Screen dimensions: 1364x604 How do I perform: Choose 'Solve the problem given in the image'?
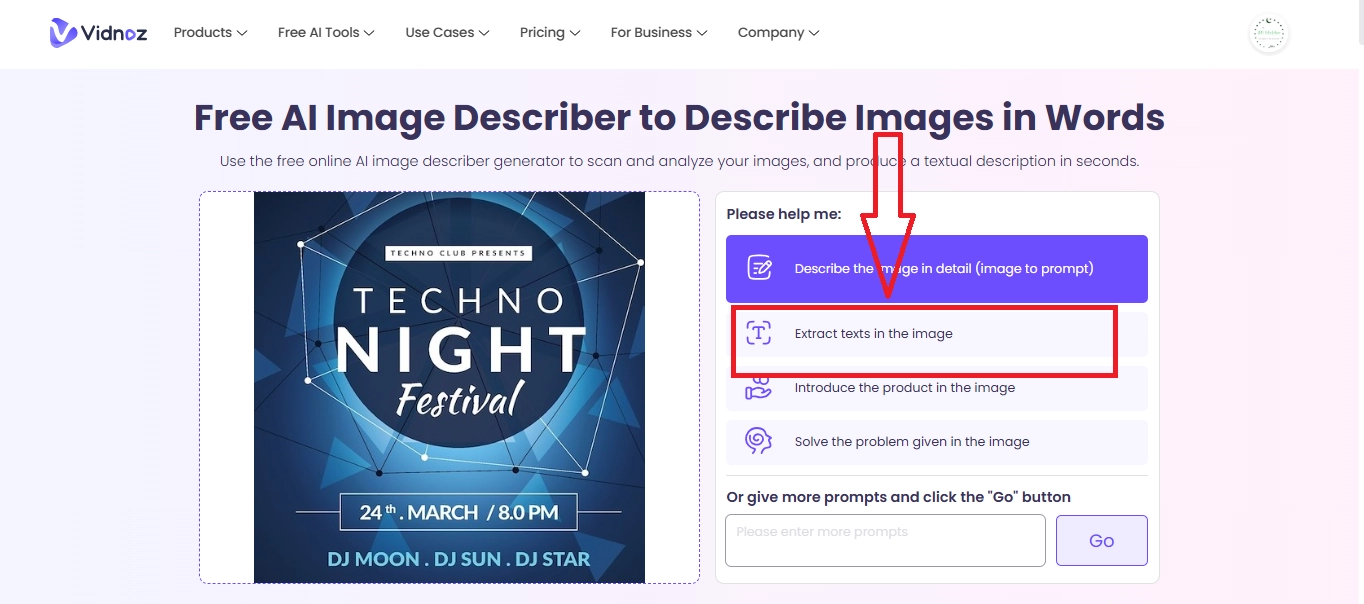(911, 442)
